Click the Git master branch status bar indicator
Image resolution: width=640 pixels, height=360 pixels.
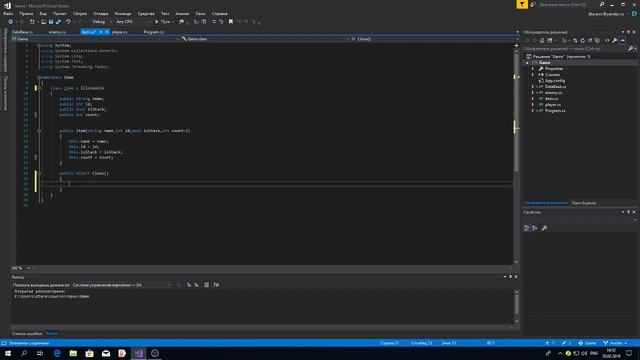pyautogui.click(x=615, y=343)
